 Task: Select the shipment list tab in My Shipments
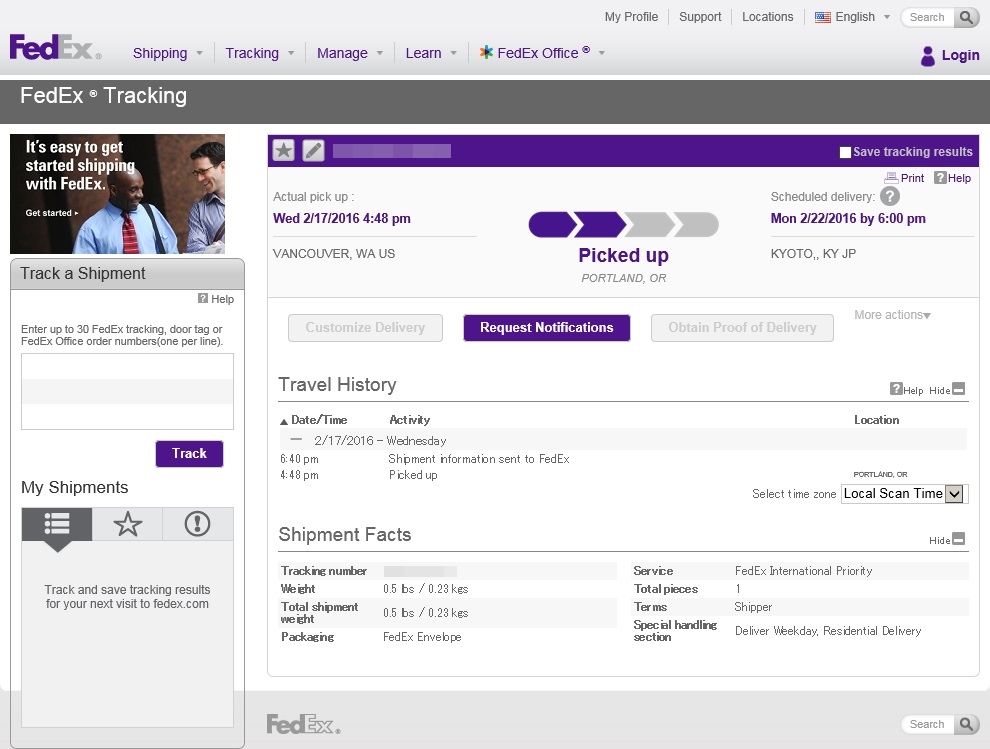coord(57,524)
